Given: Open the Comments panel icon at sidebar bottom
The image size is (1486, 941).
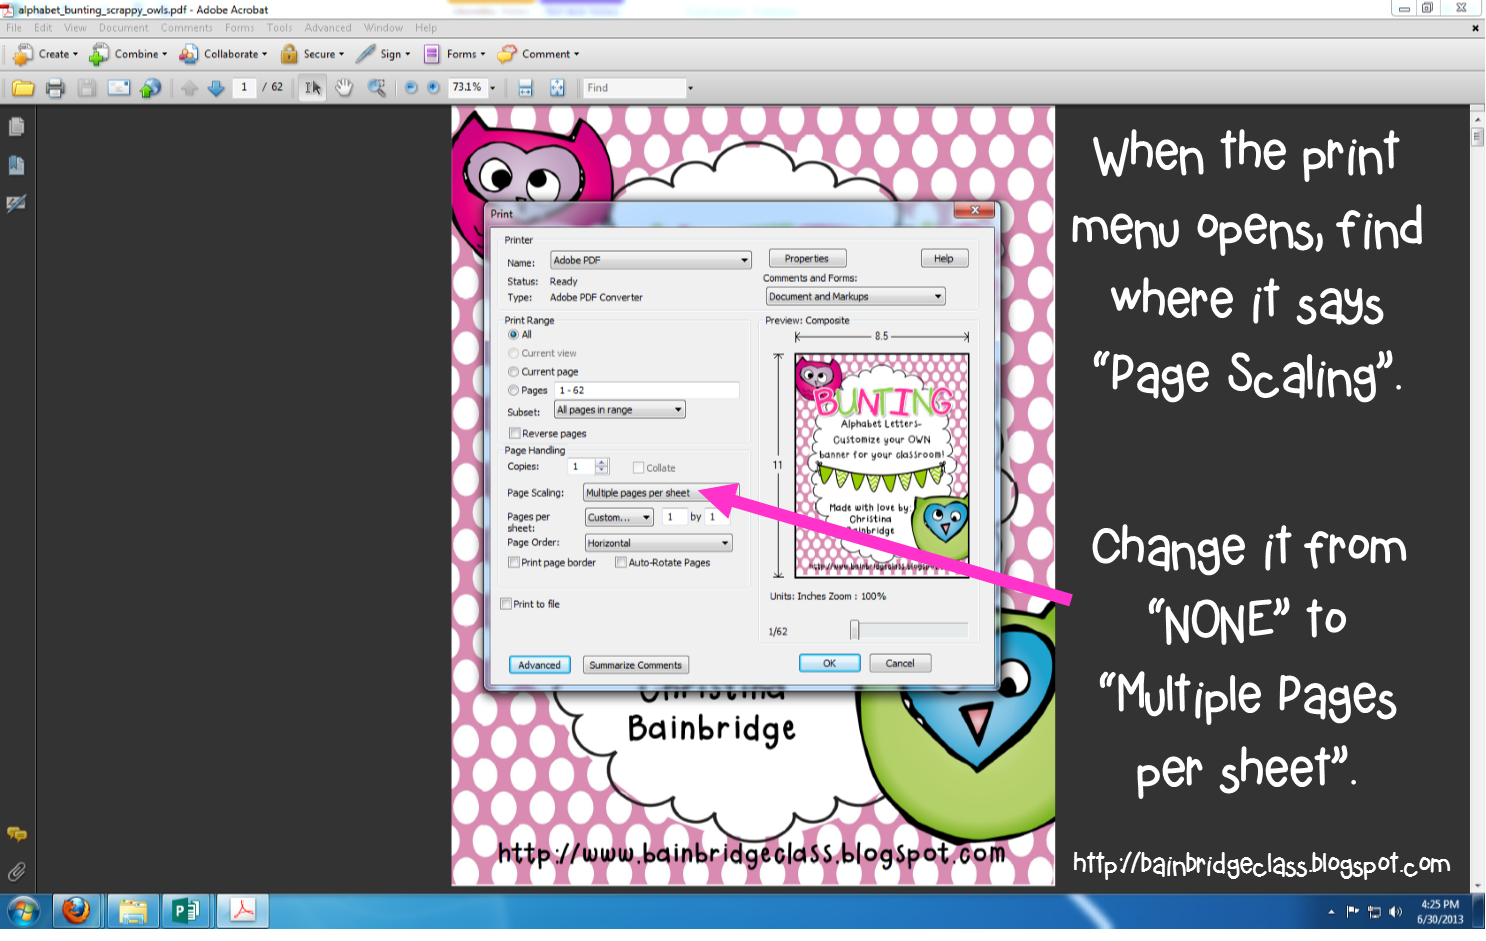Looking at the screenshot, I should coord(16,834).
